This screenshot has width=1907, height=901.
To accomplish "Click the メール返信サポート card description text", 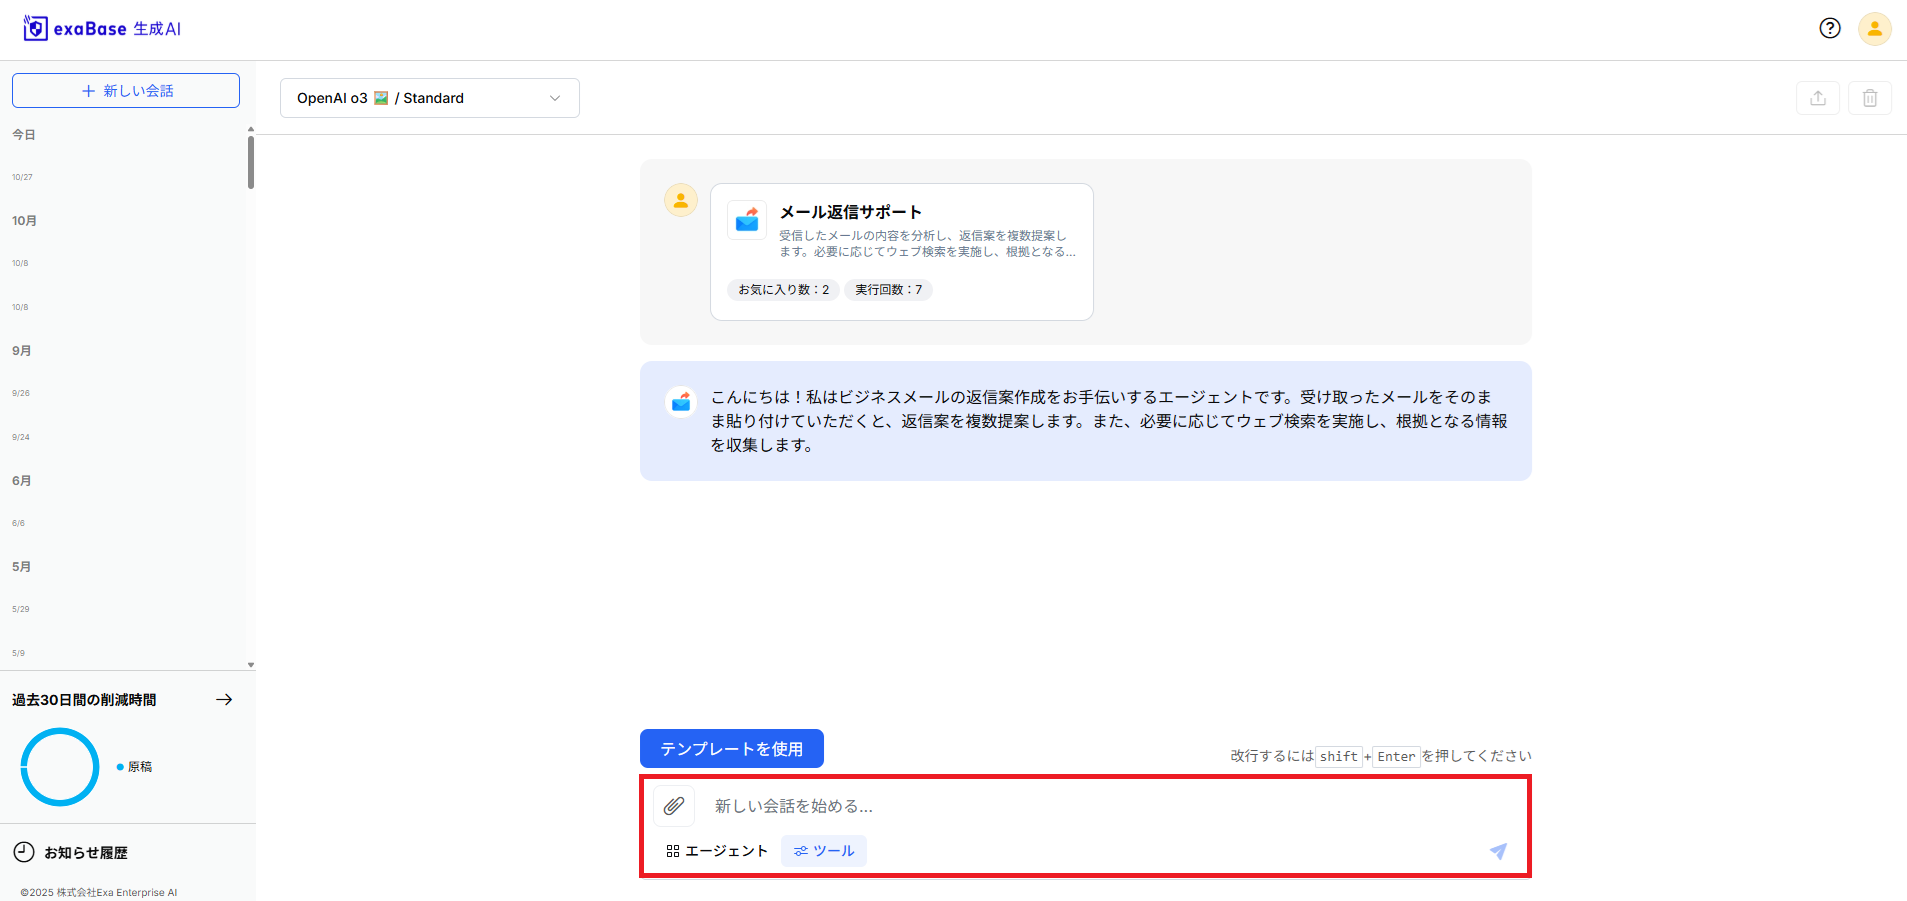I will tap(927, 244).
